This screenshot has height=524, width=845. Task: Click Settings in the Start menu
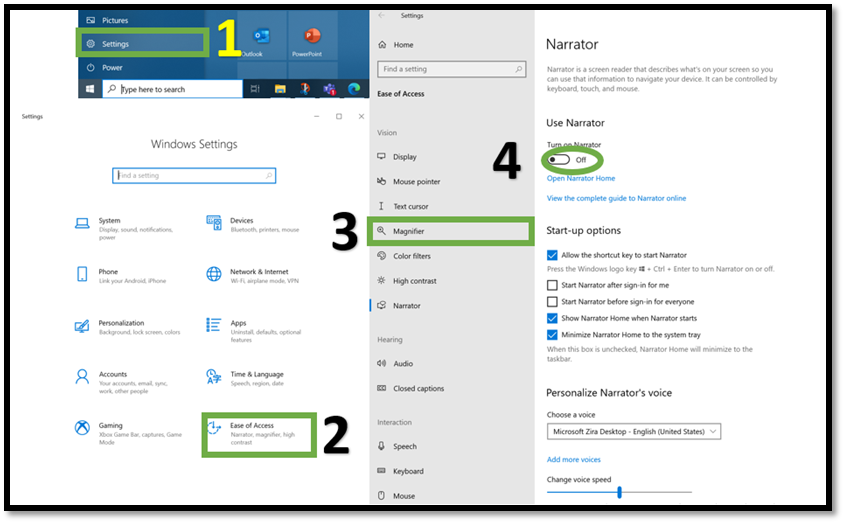tap(115, 44)
